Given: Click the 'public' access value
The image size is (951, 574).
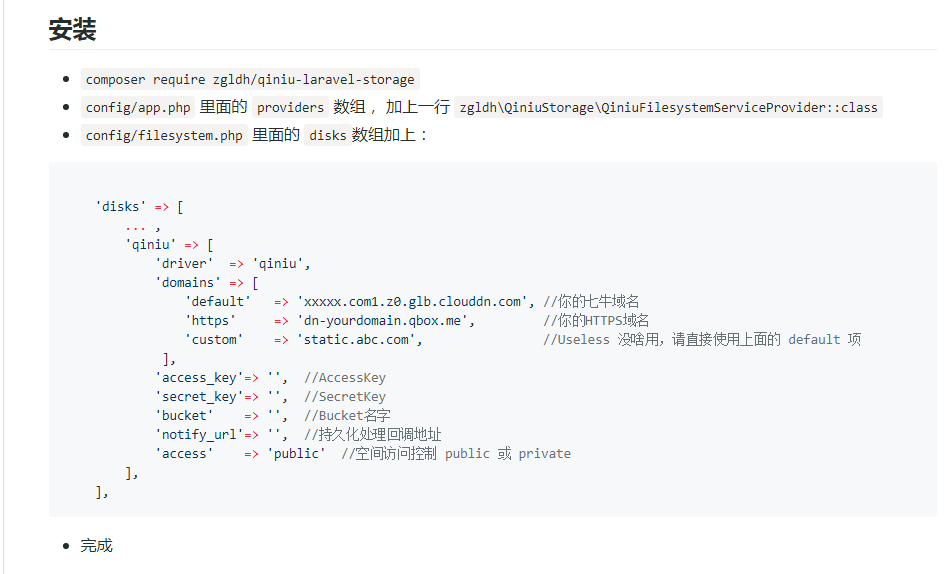Looking at the screenshot, I should (296, 453).
